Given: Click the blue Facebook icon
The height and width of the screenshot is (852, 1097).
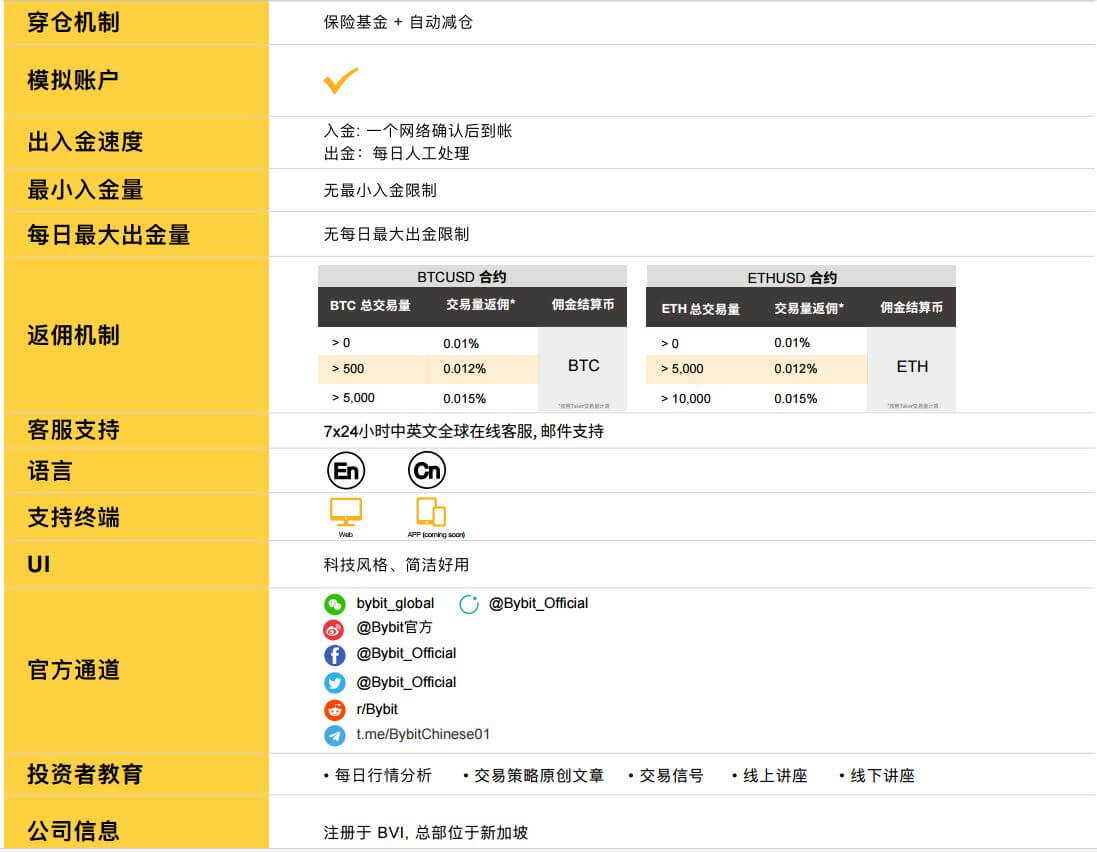Looking at the screenshot, I should pos(334,655).
